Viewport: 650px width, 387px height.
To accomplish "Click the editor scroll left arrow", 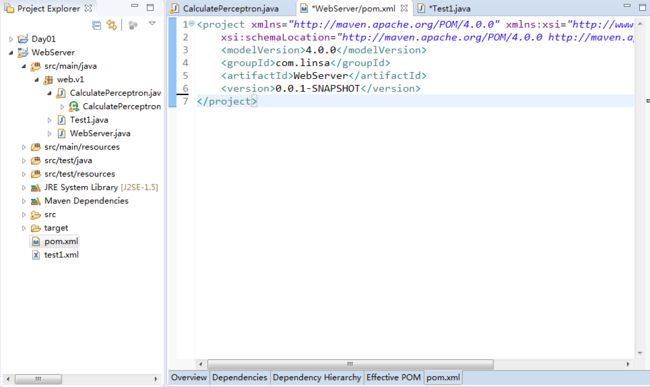I will (201, 364).
